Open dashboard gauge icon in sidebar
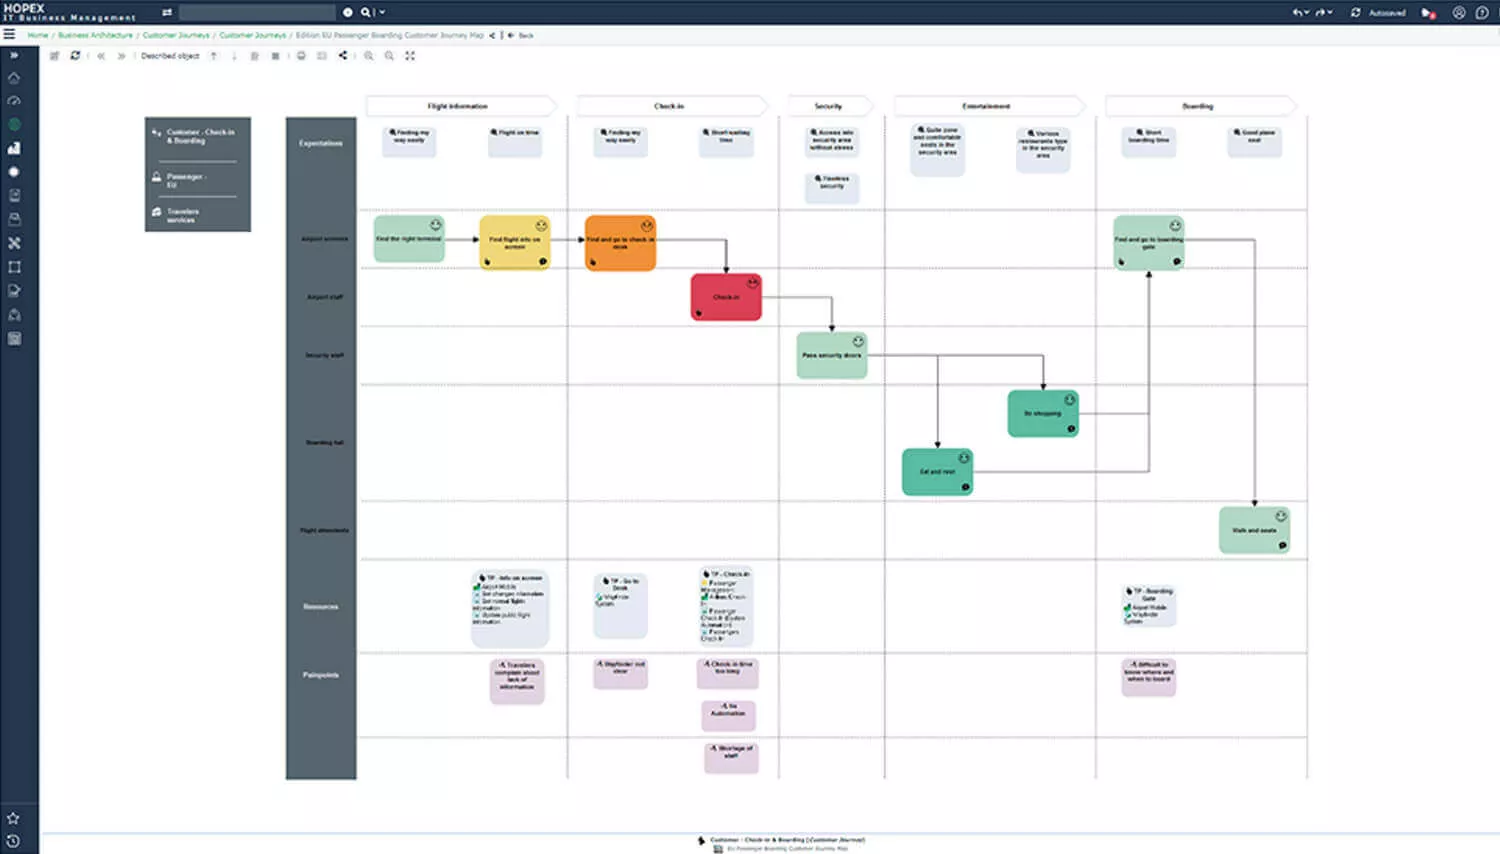Screen dimensions: 1500x854 [x=14, y=101]
